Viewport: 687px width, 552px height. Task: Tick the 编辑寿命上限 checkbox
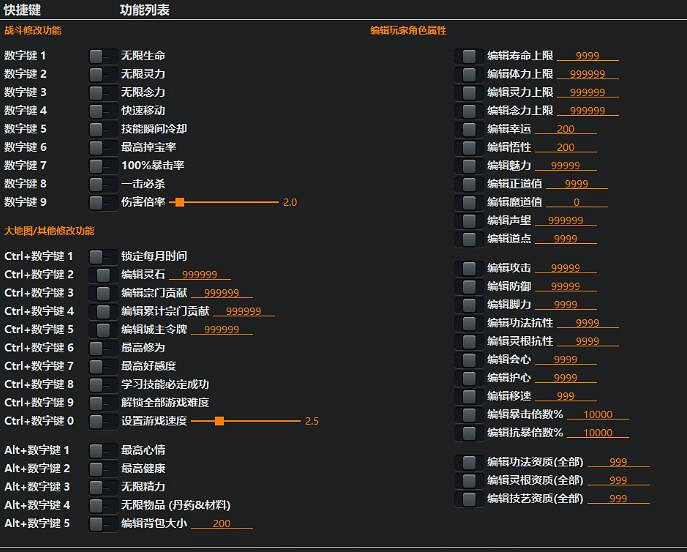[468, 56]
